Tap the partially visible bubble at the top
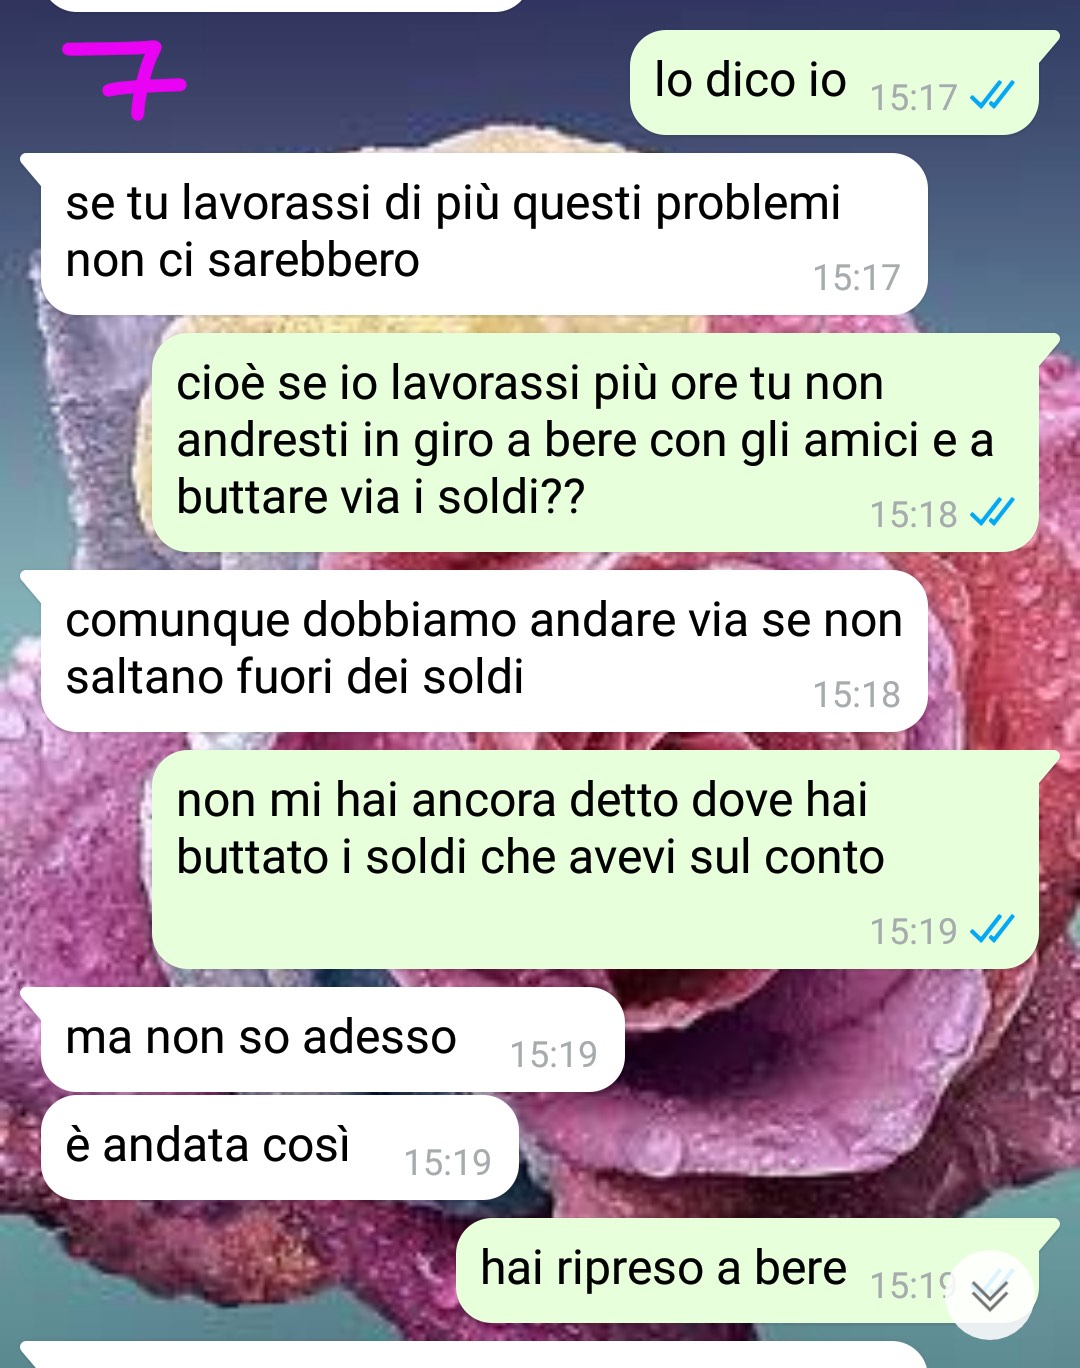This screenshot has height=1368, width=1080. tap(285, 5)
